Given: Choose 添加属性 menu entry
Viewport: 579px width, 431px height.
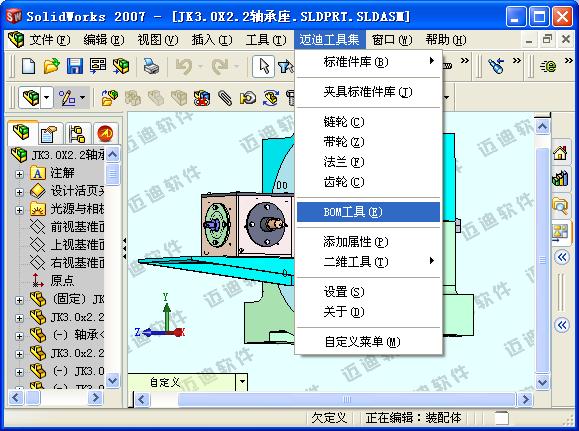Looking at the screenshot, I should tap(368, 242).
